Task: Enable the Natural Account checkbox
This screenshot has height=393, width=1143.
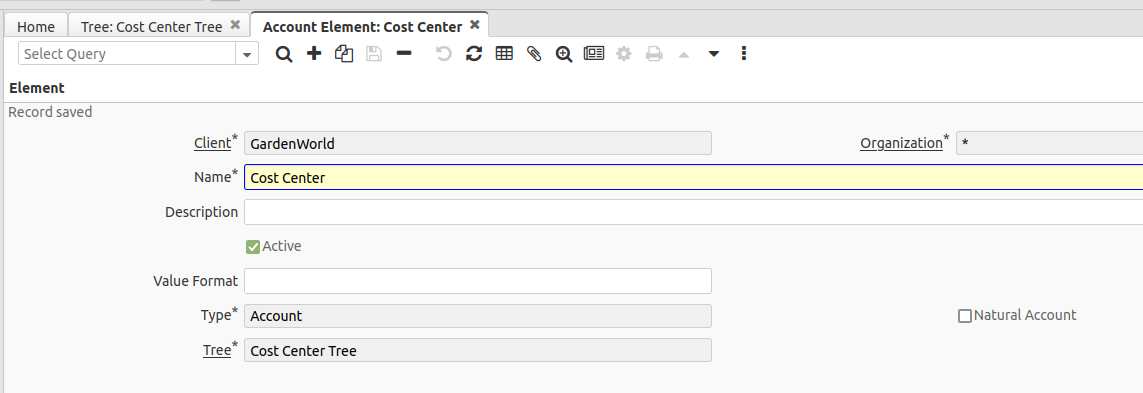Action: pyautogui.click(x=964, y=316)
